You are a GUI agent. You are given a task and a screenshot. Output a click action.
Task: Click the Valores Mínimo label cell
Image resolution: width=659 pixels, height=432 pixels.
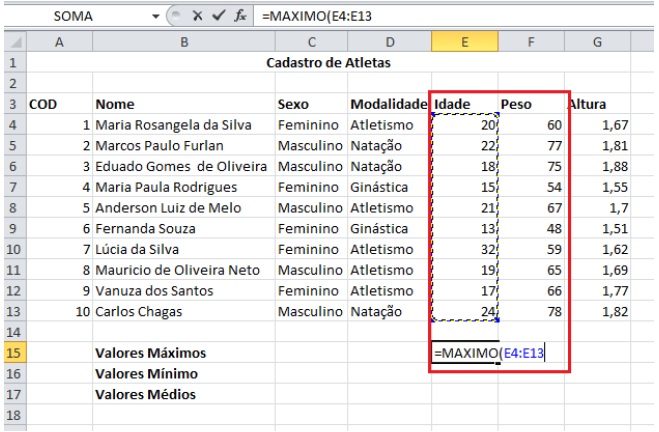tap(147, 373)
